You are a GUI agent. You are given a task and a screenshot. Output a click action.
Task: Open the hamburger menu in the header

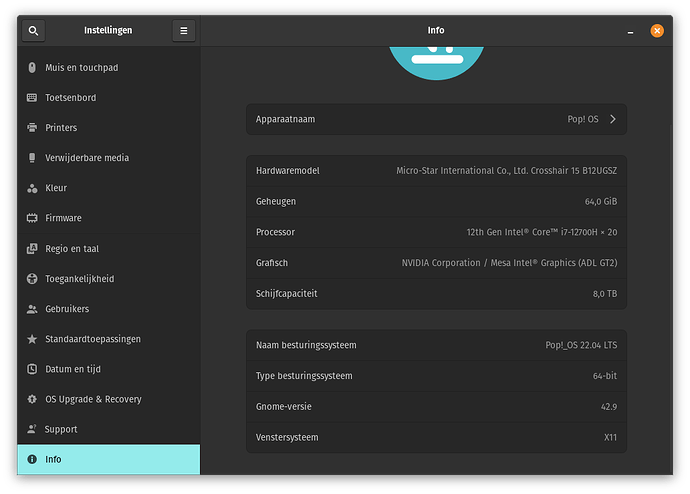click(184, 31)
